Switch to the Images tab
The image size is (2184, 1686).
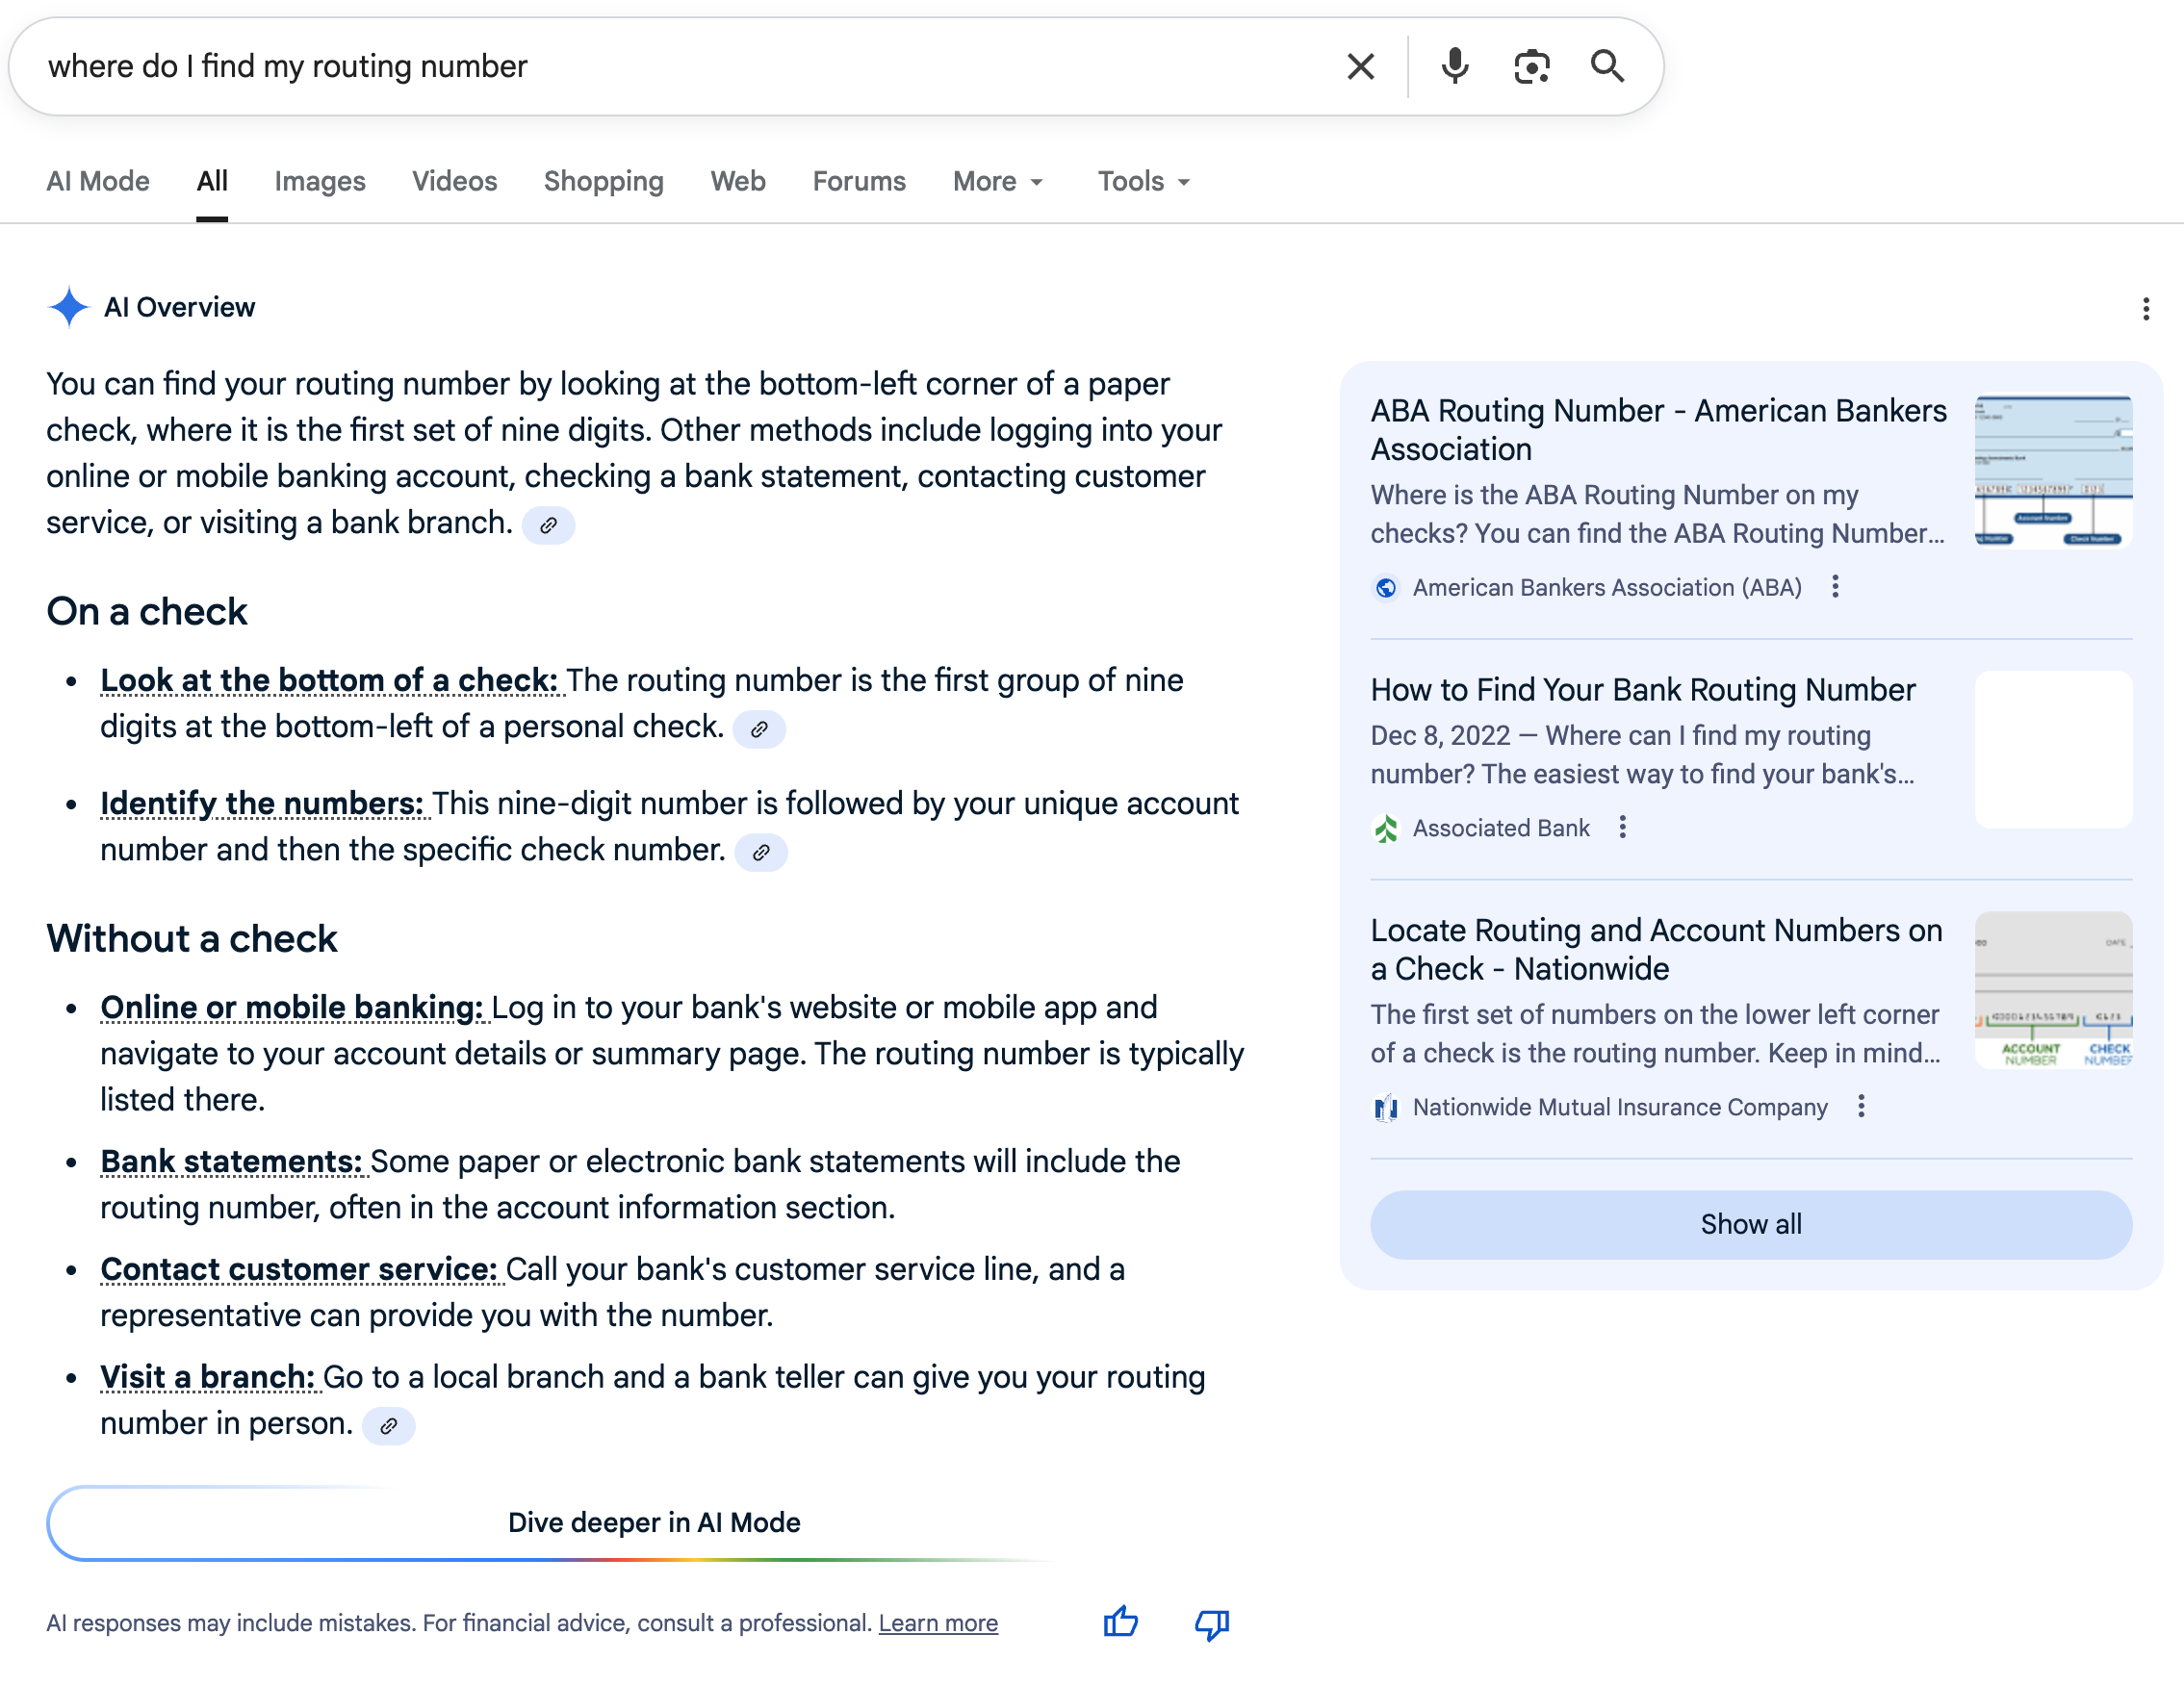point(319,181)
